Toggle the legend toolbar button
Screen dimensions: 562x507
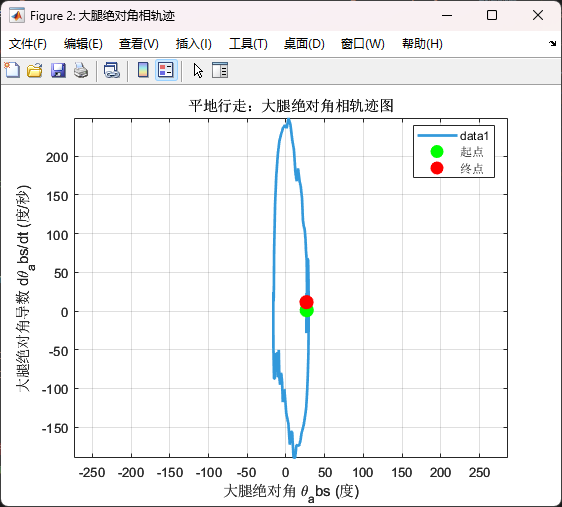click(x=166, y=70)
